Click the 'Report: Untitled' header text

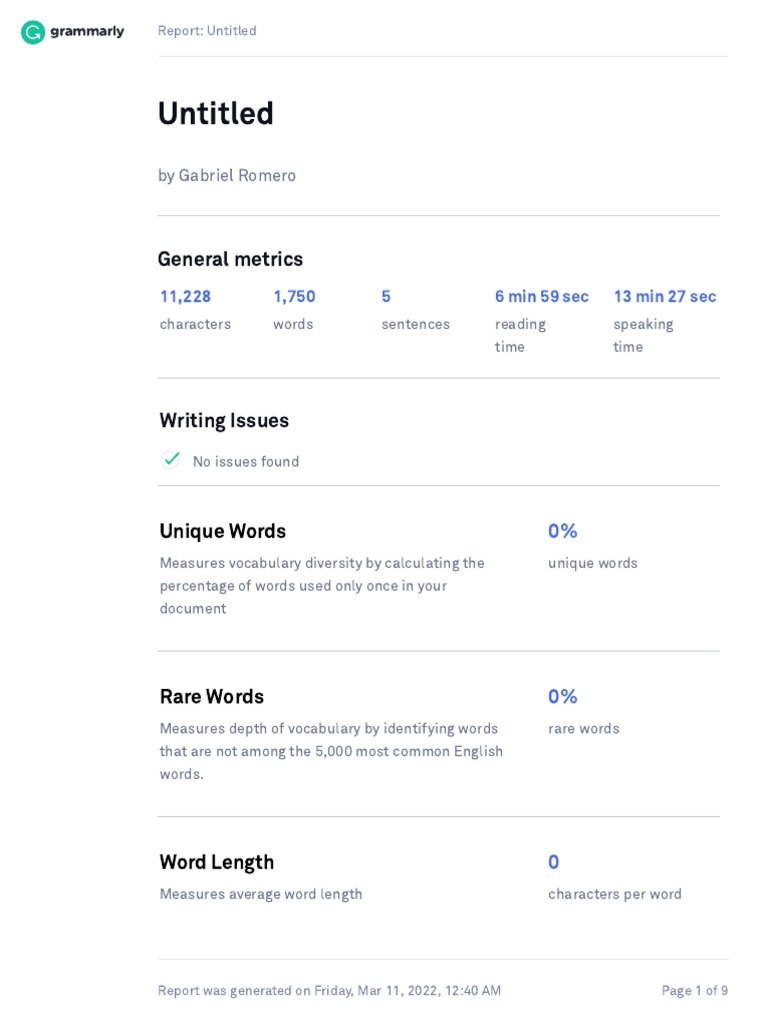pos(207,31)
